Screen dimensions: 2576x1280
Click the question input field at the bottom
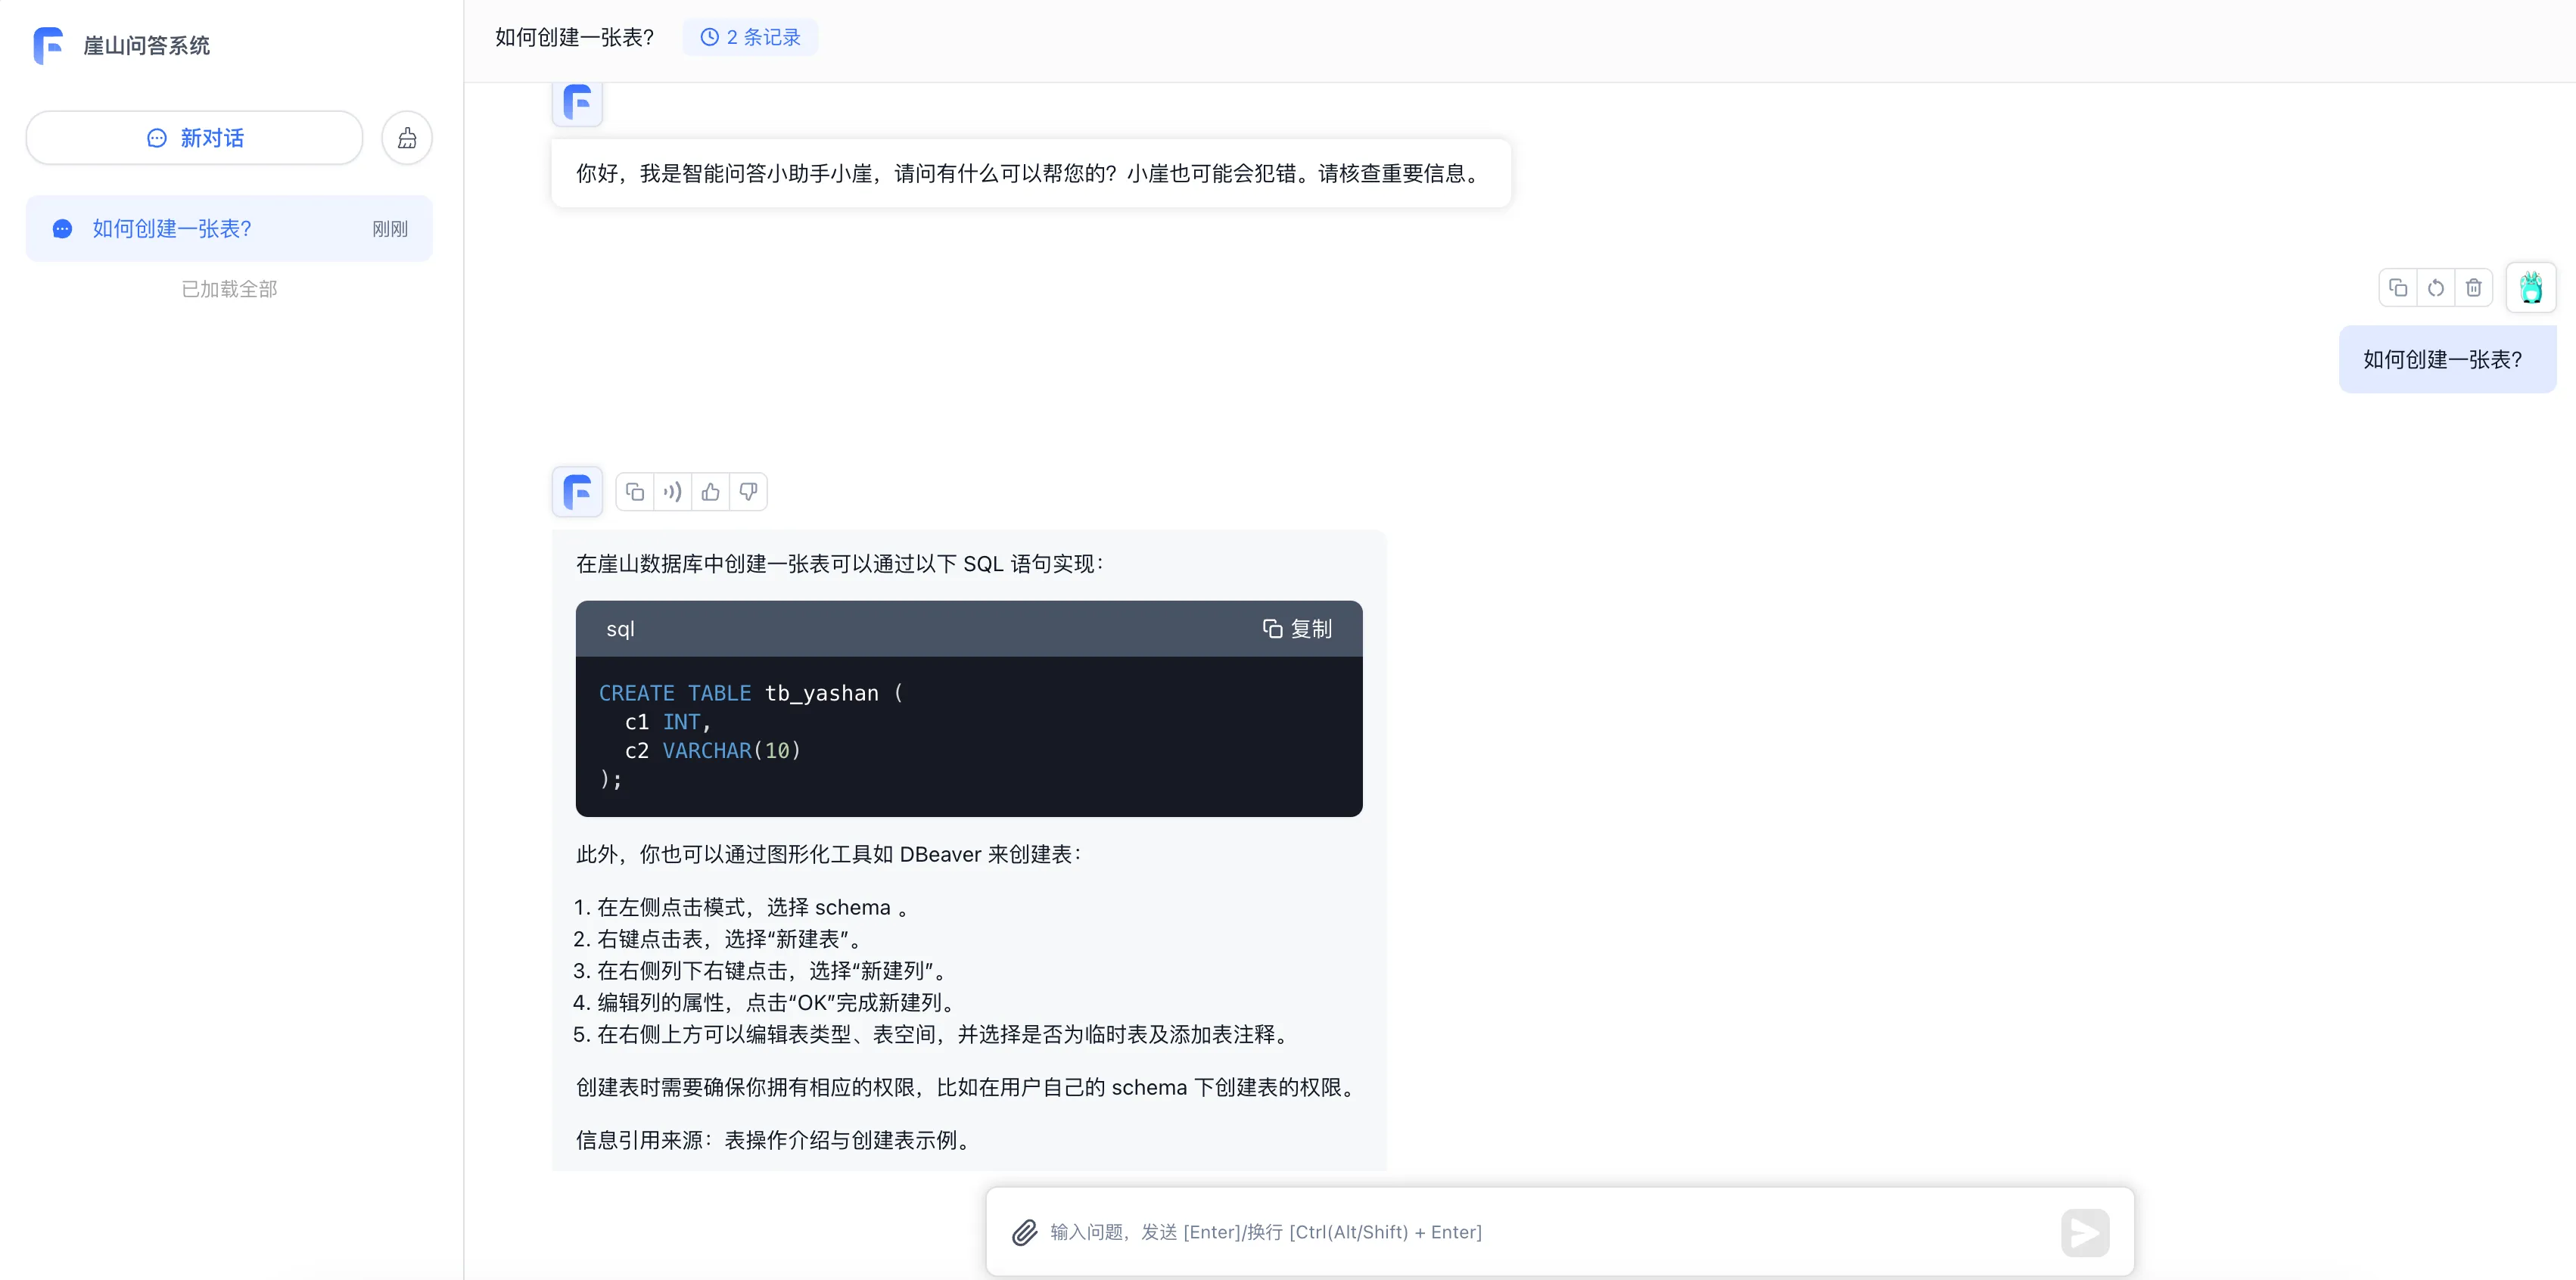pos(1500,1233)
